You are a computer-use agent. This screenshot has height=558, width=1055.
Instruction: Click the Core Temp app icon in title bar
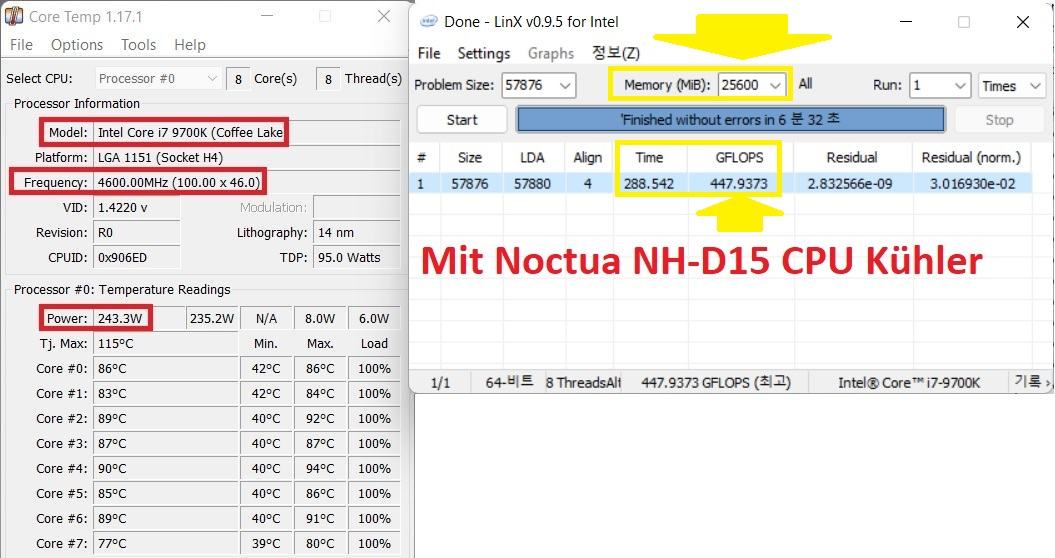[13, 15]
